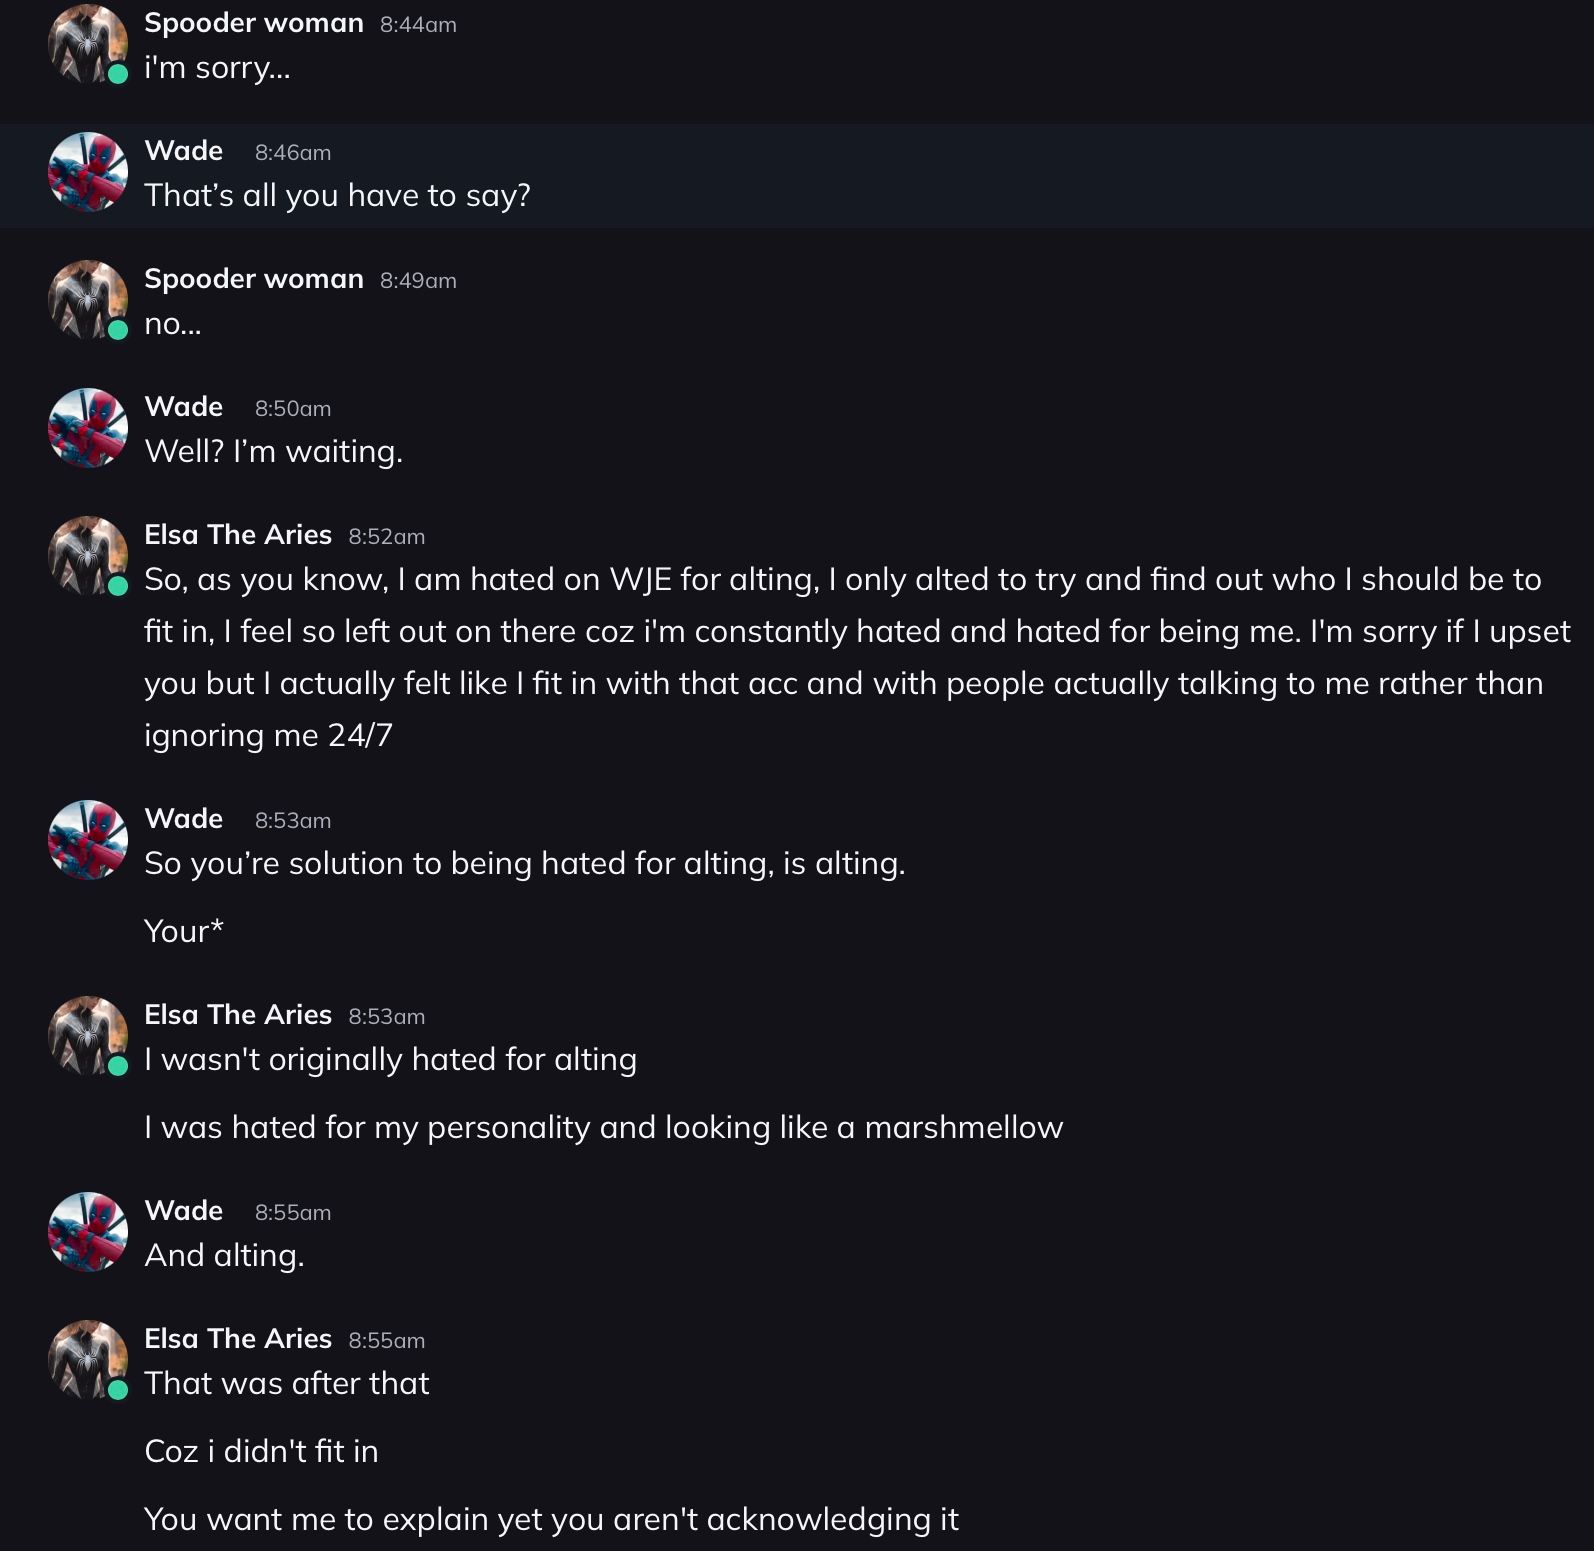
Task: Click Elsa The Aries name on 8:52am message
Action: point(238,535)
